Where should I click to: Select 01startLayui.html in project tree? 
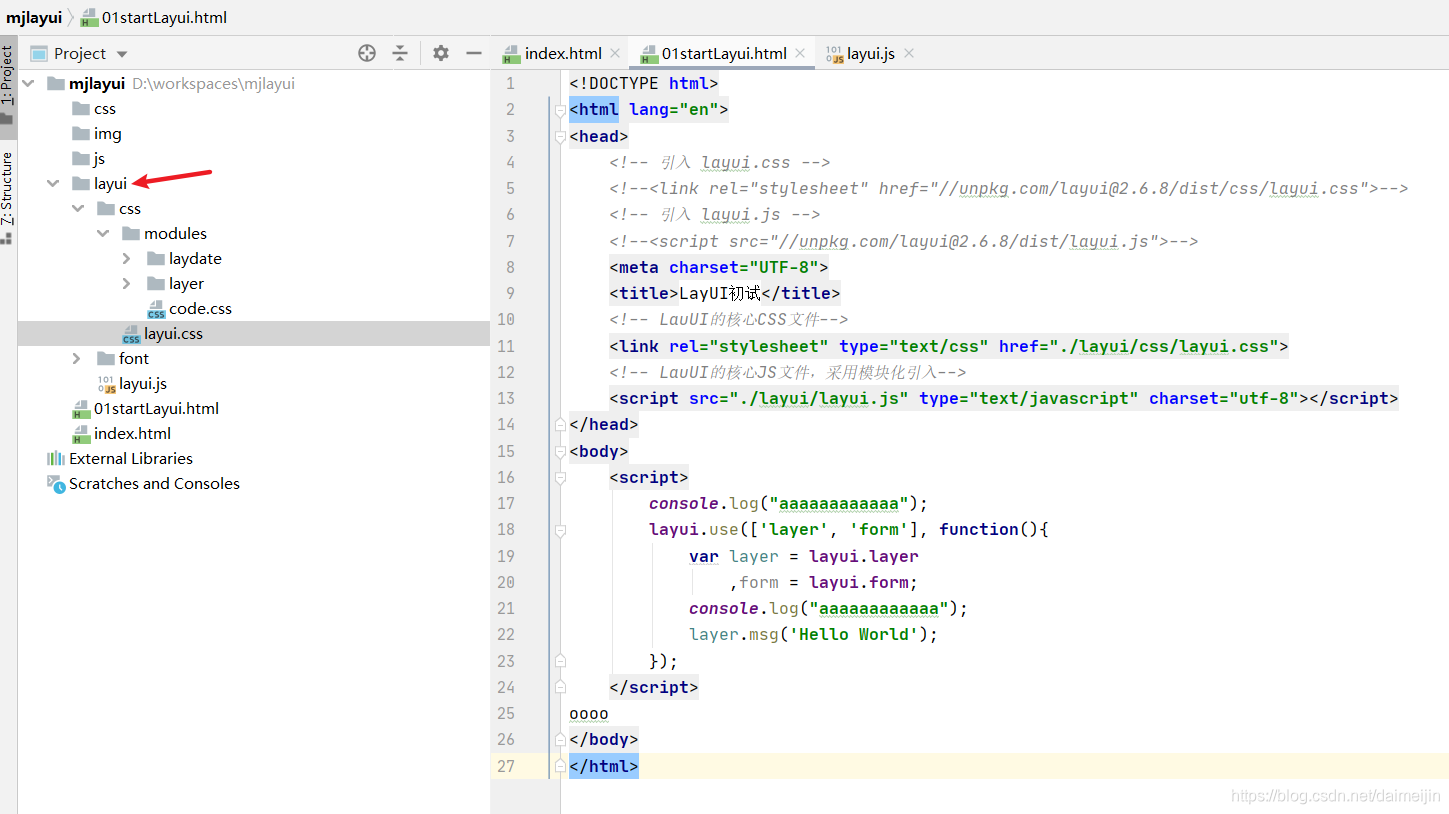[156, 409]
